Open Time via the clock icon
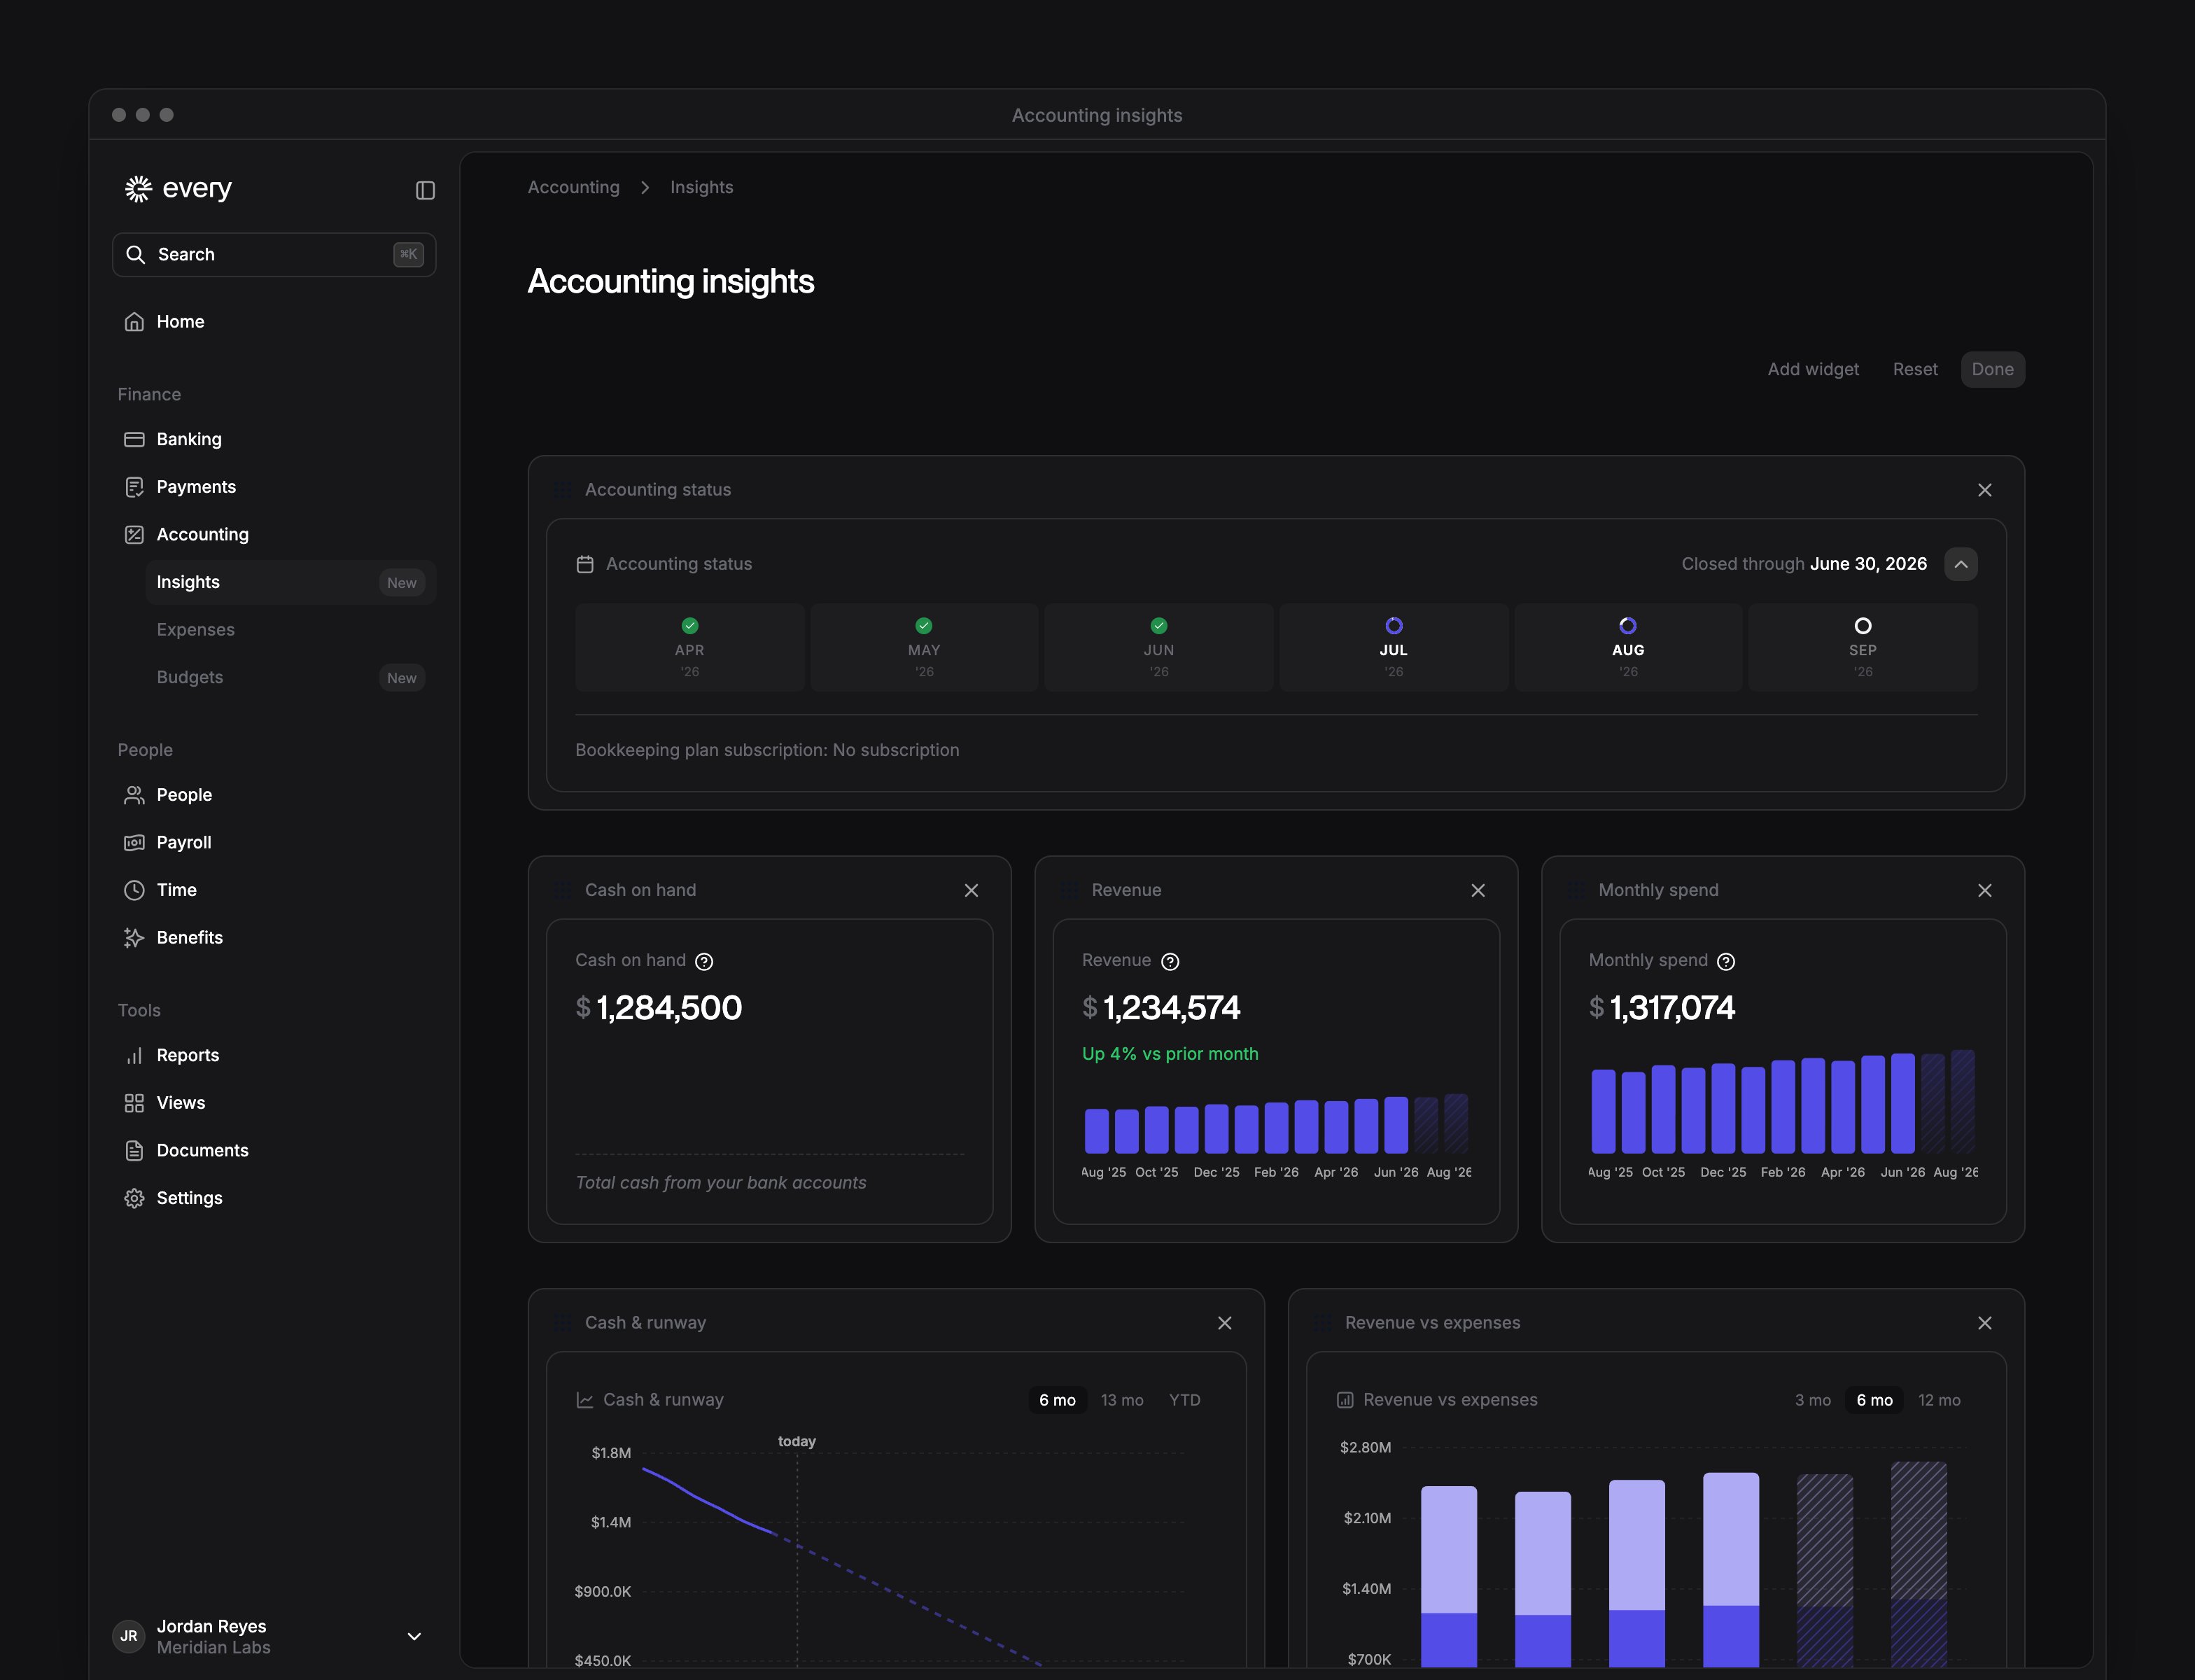This screenshot has width=2195, height=1680. pyautogui.click(x=134, y=890)
